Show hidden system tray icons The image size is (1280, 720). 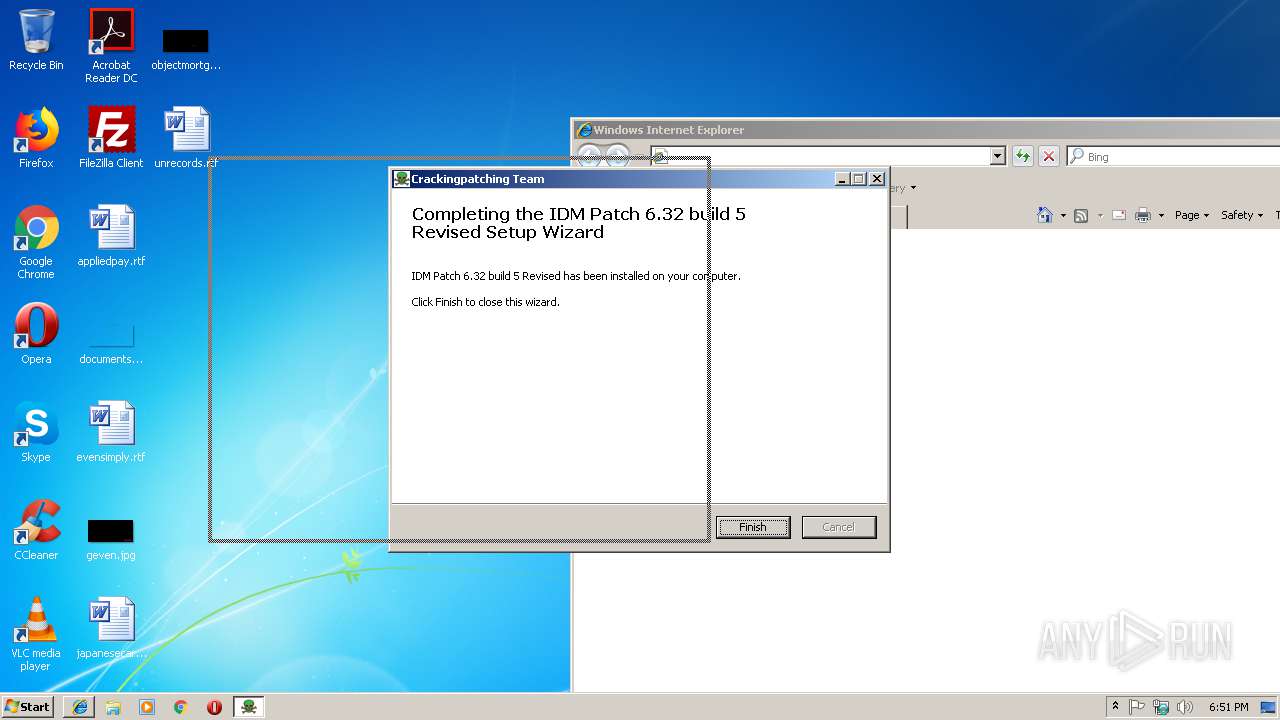tap(1116, 707)
